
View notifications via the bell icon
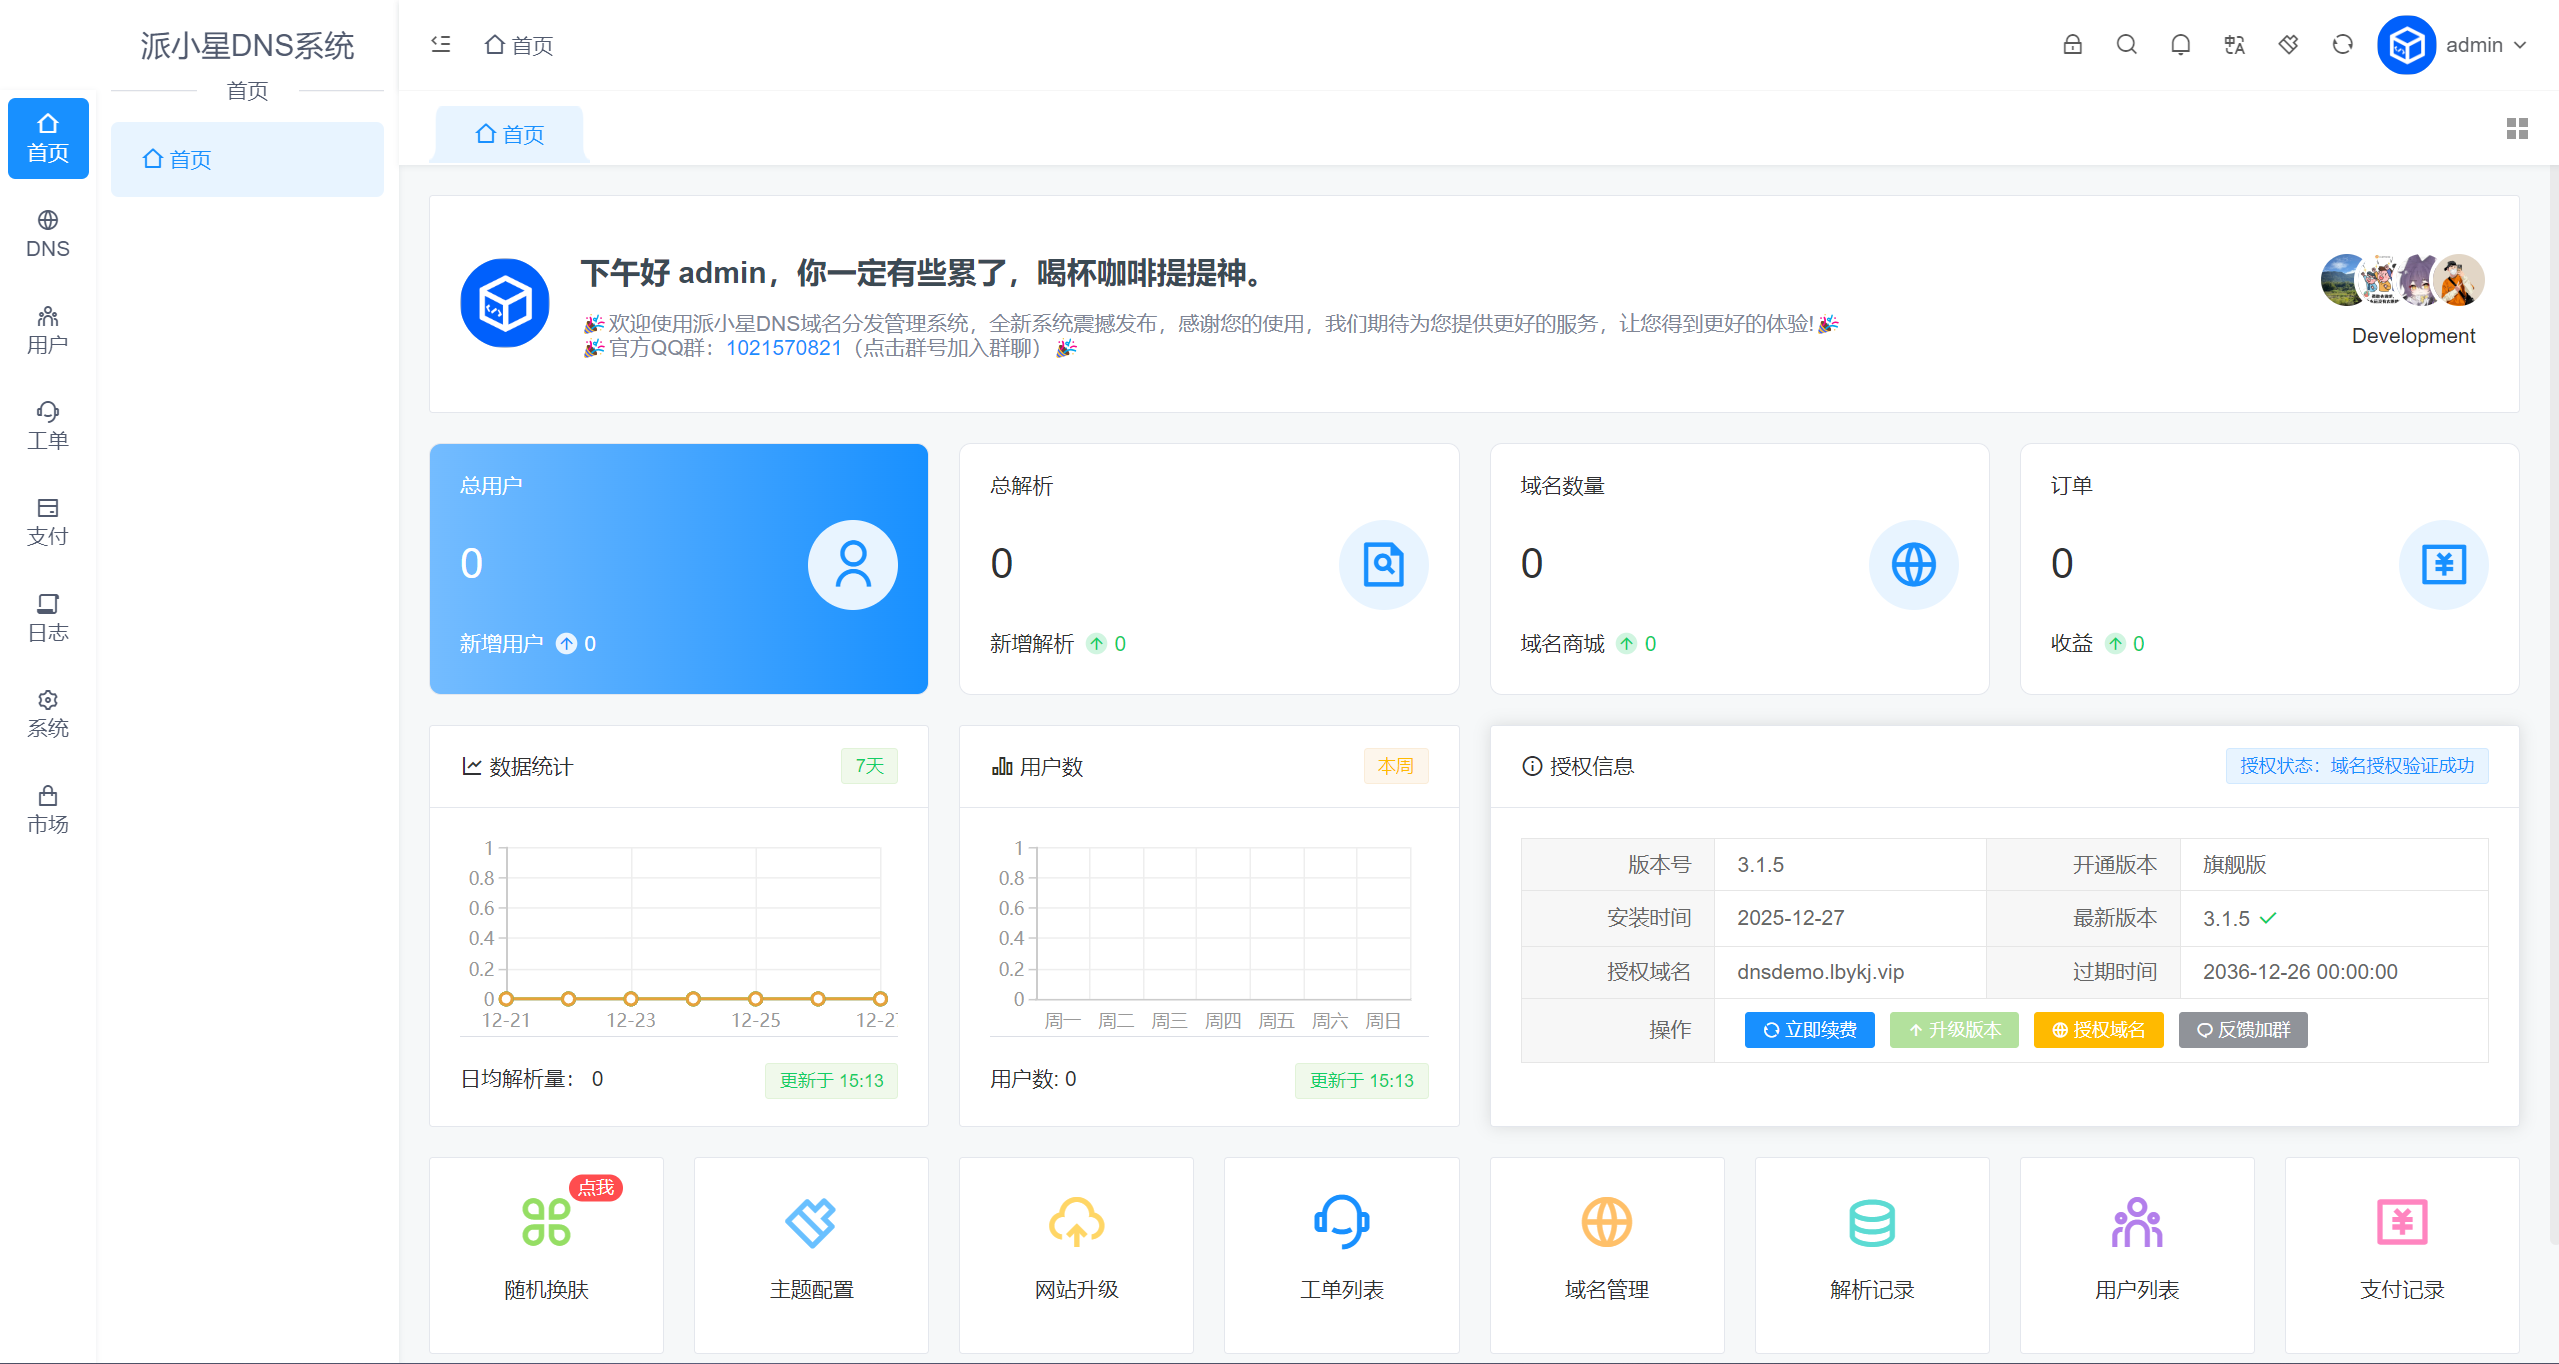tap(2180, 45)
